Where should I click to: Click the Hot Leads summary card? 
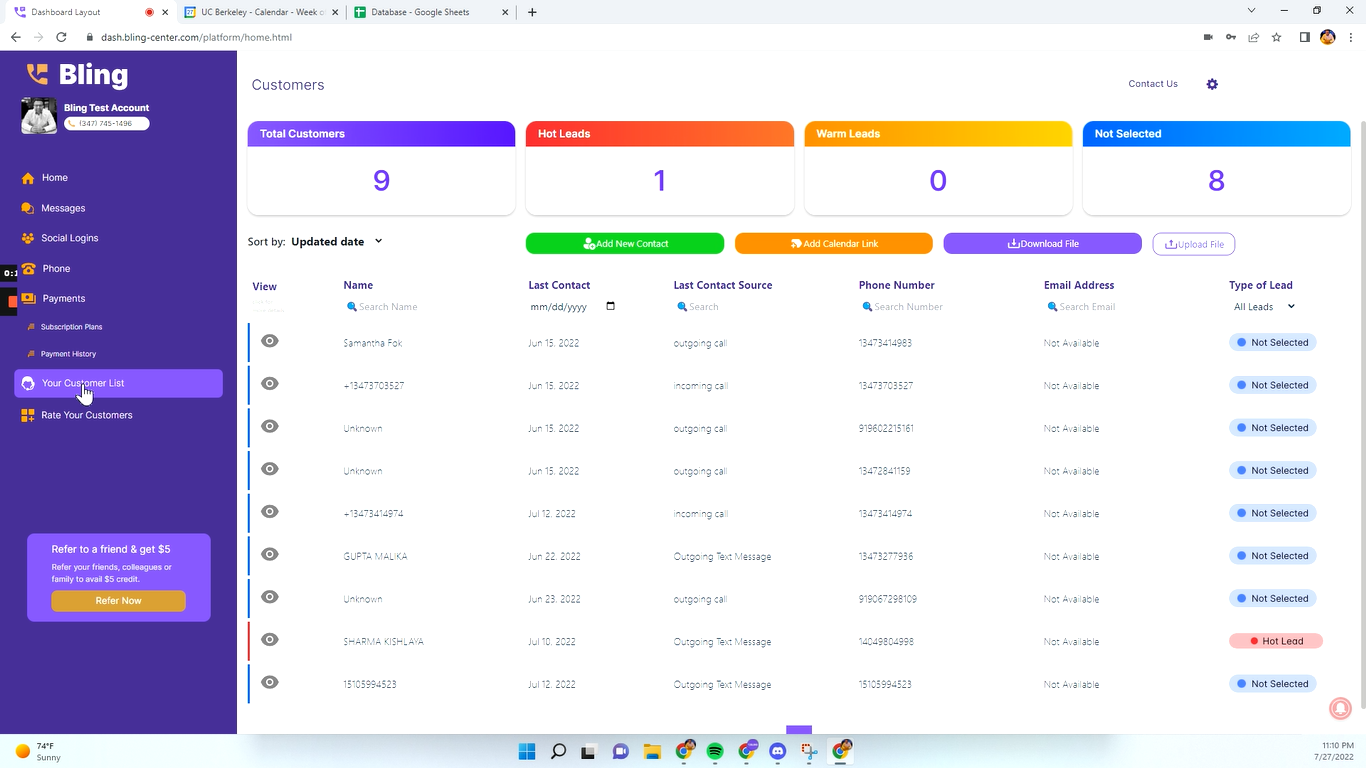coord(660,168)
